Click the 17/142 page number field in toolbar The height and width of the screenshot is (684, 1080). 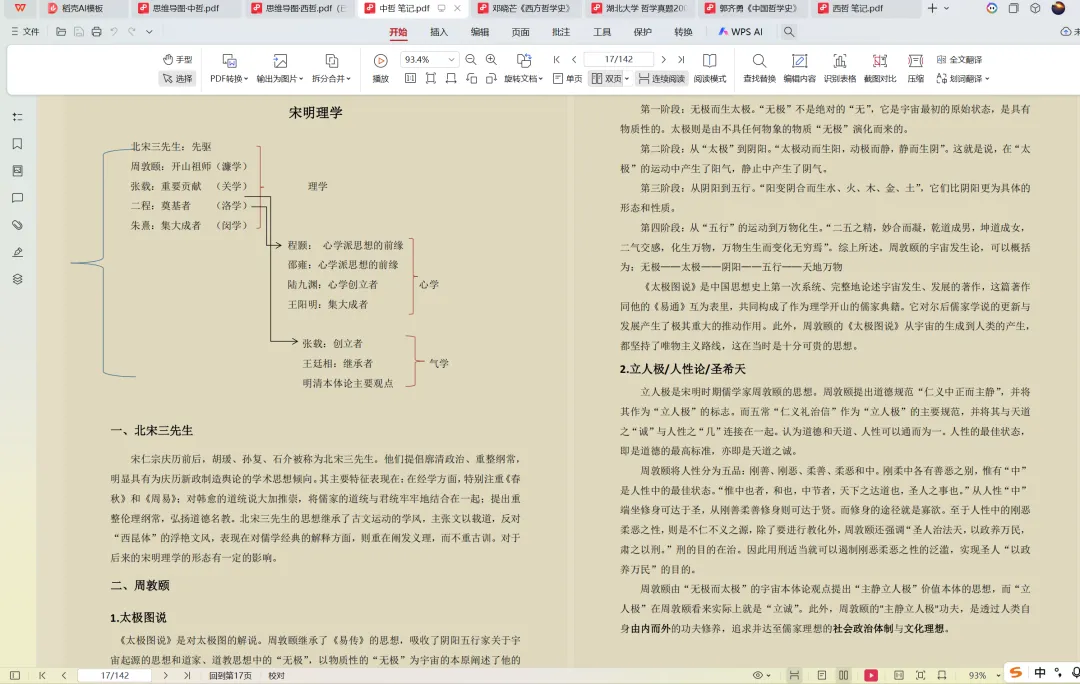coord(619,60)
